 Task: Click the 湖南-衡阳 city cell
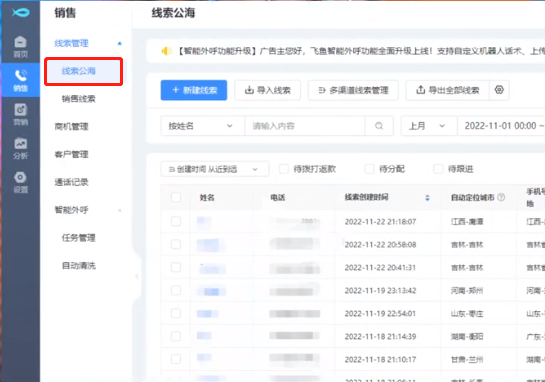click(467, 336)
